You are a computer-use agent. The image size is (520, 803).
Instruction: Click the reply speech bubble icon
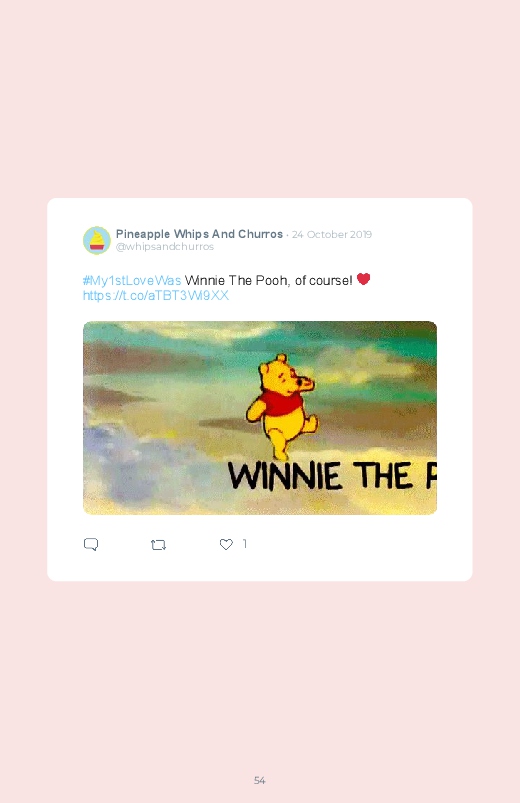point(91,544)
